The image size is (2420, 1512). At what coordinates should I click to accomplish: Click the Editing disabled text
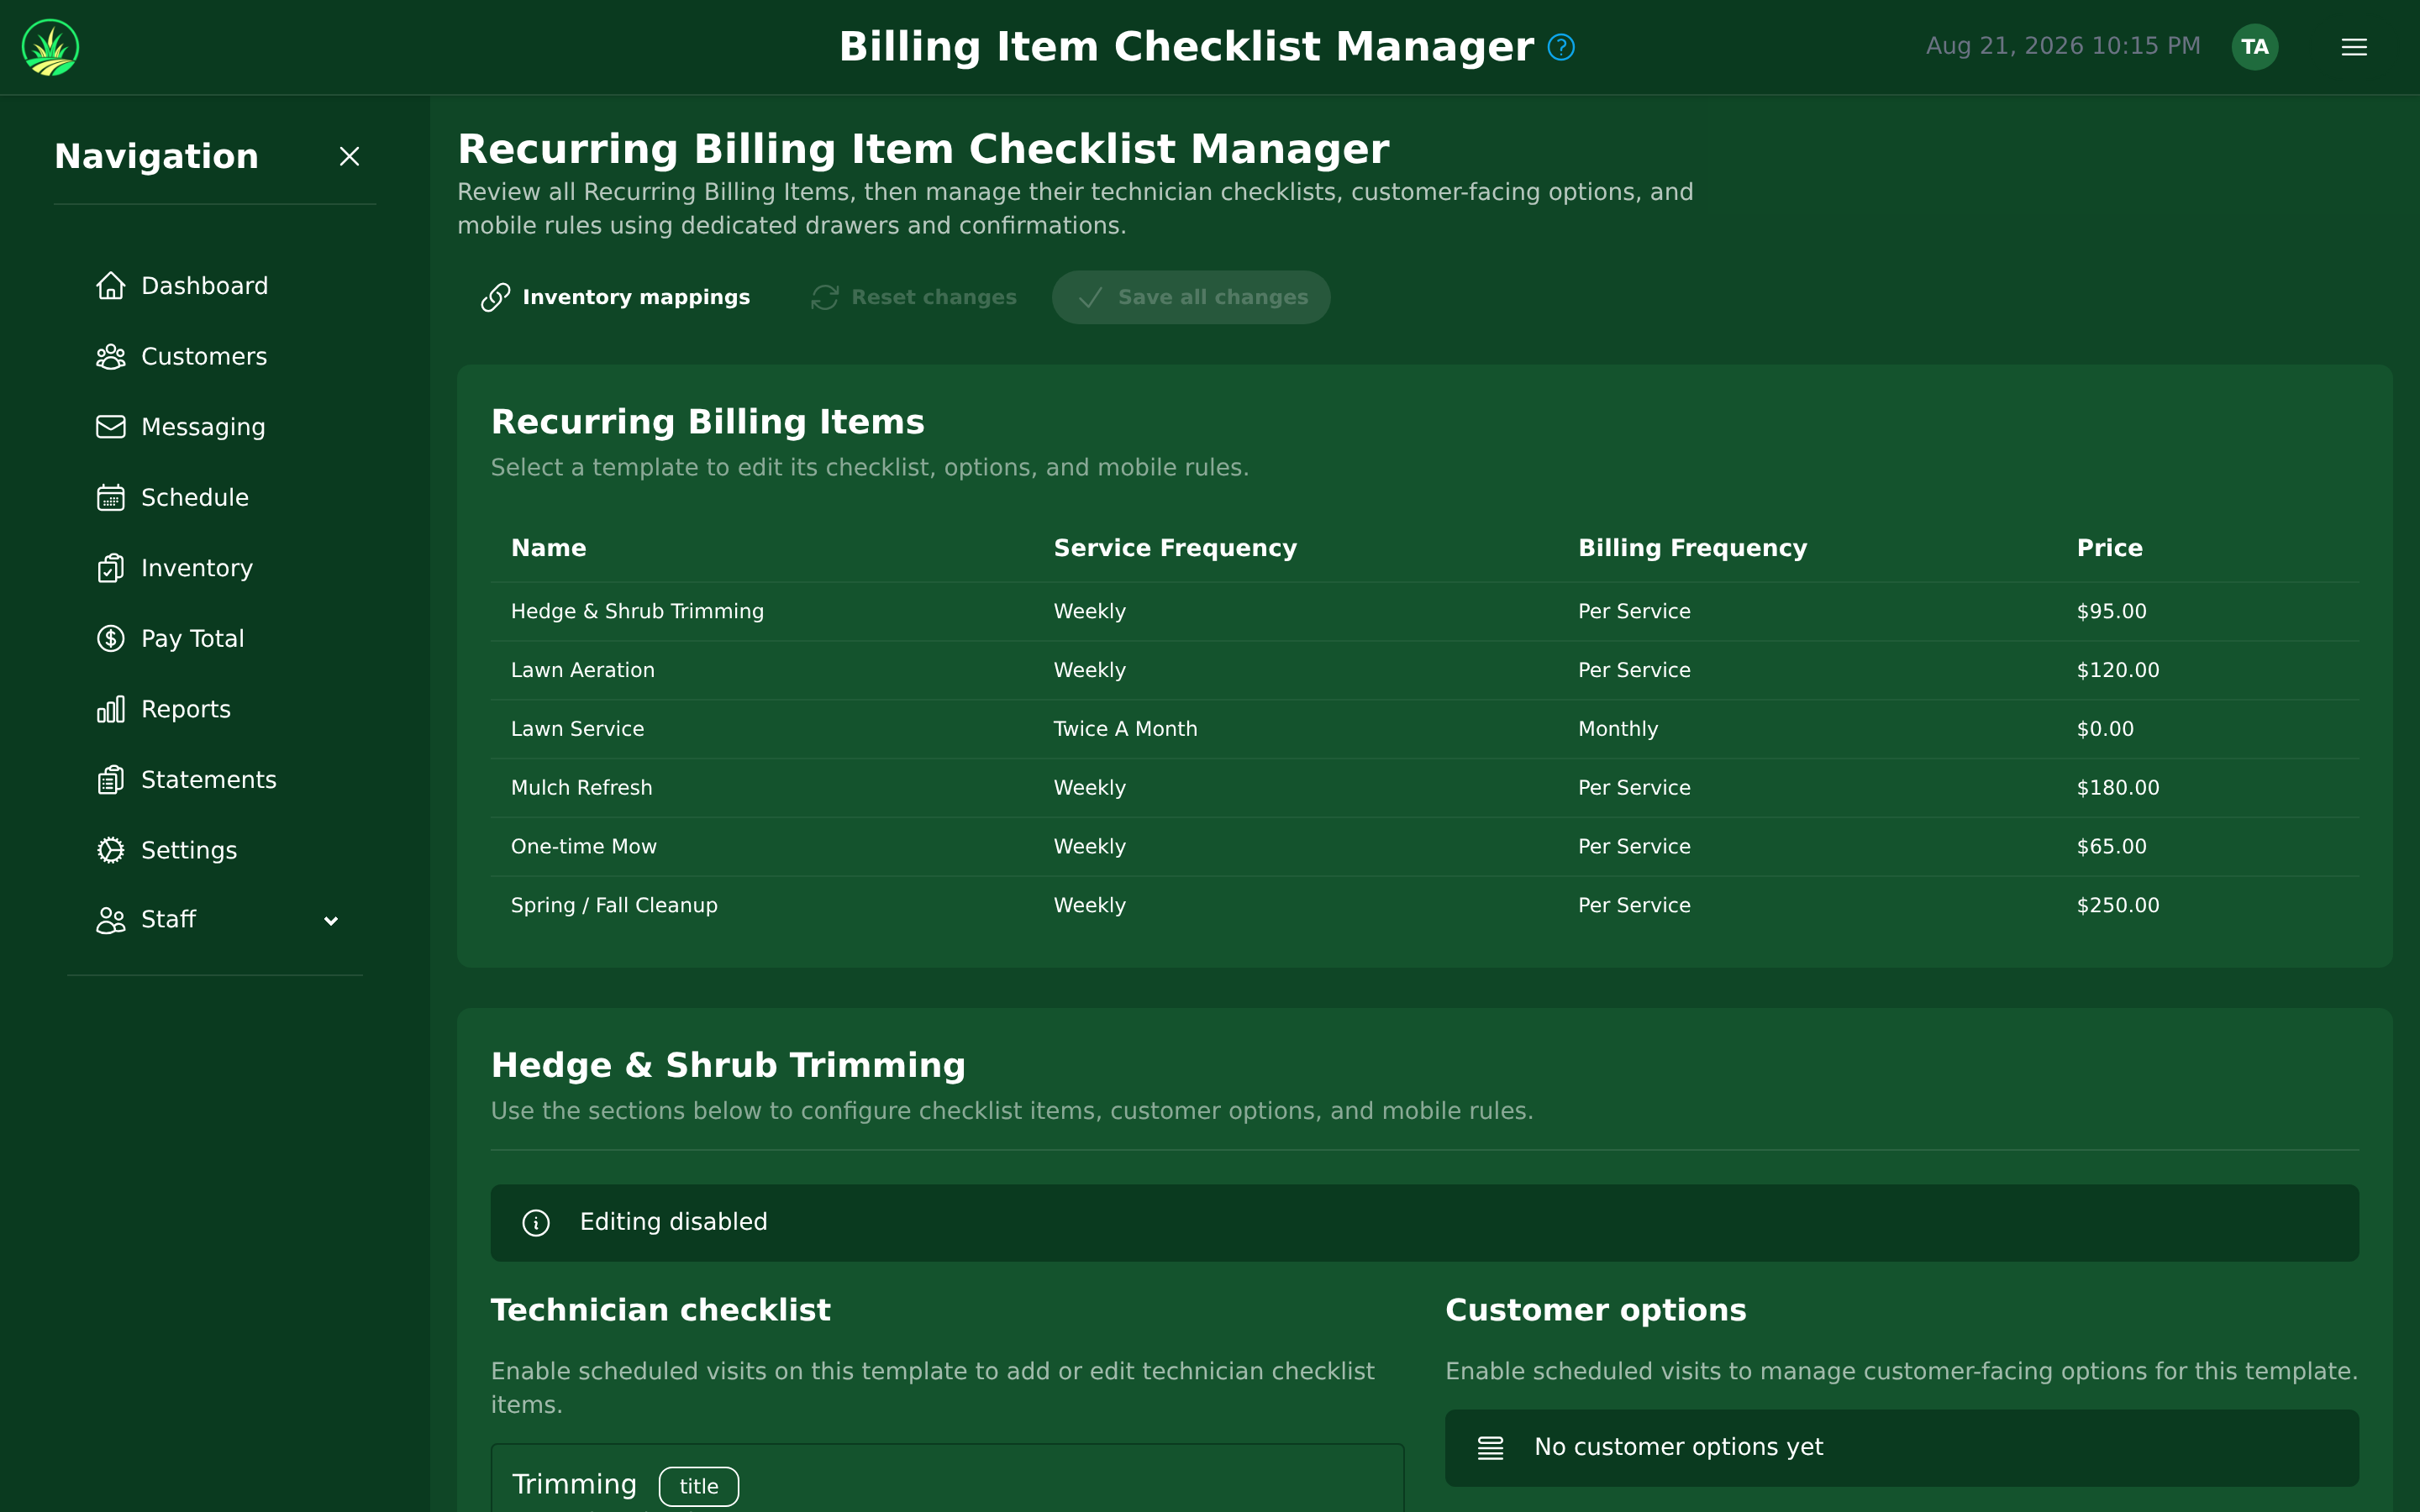[673, 1222]
